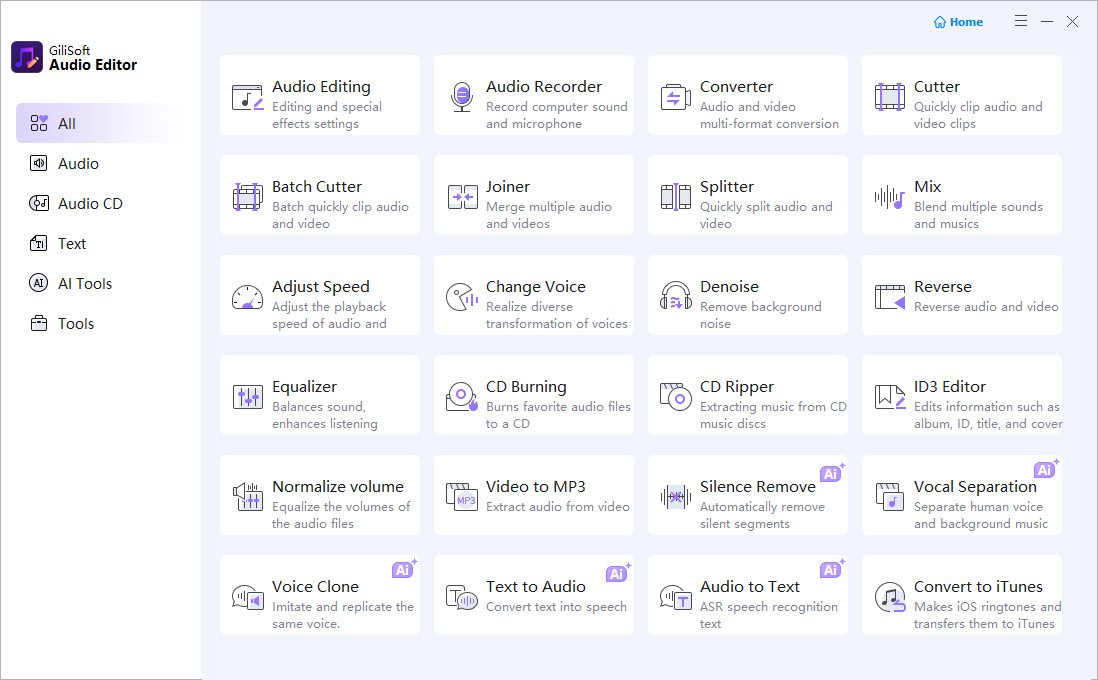Open Denoise via its title
The width and height of the screenshot is (1098, 680).
pos(729,287)
